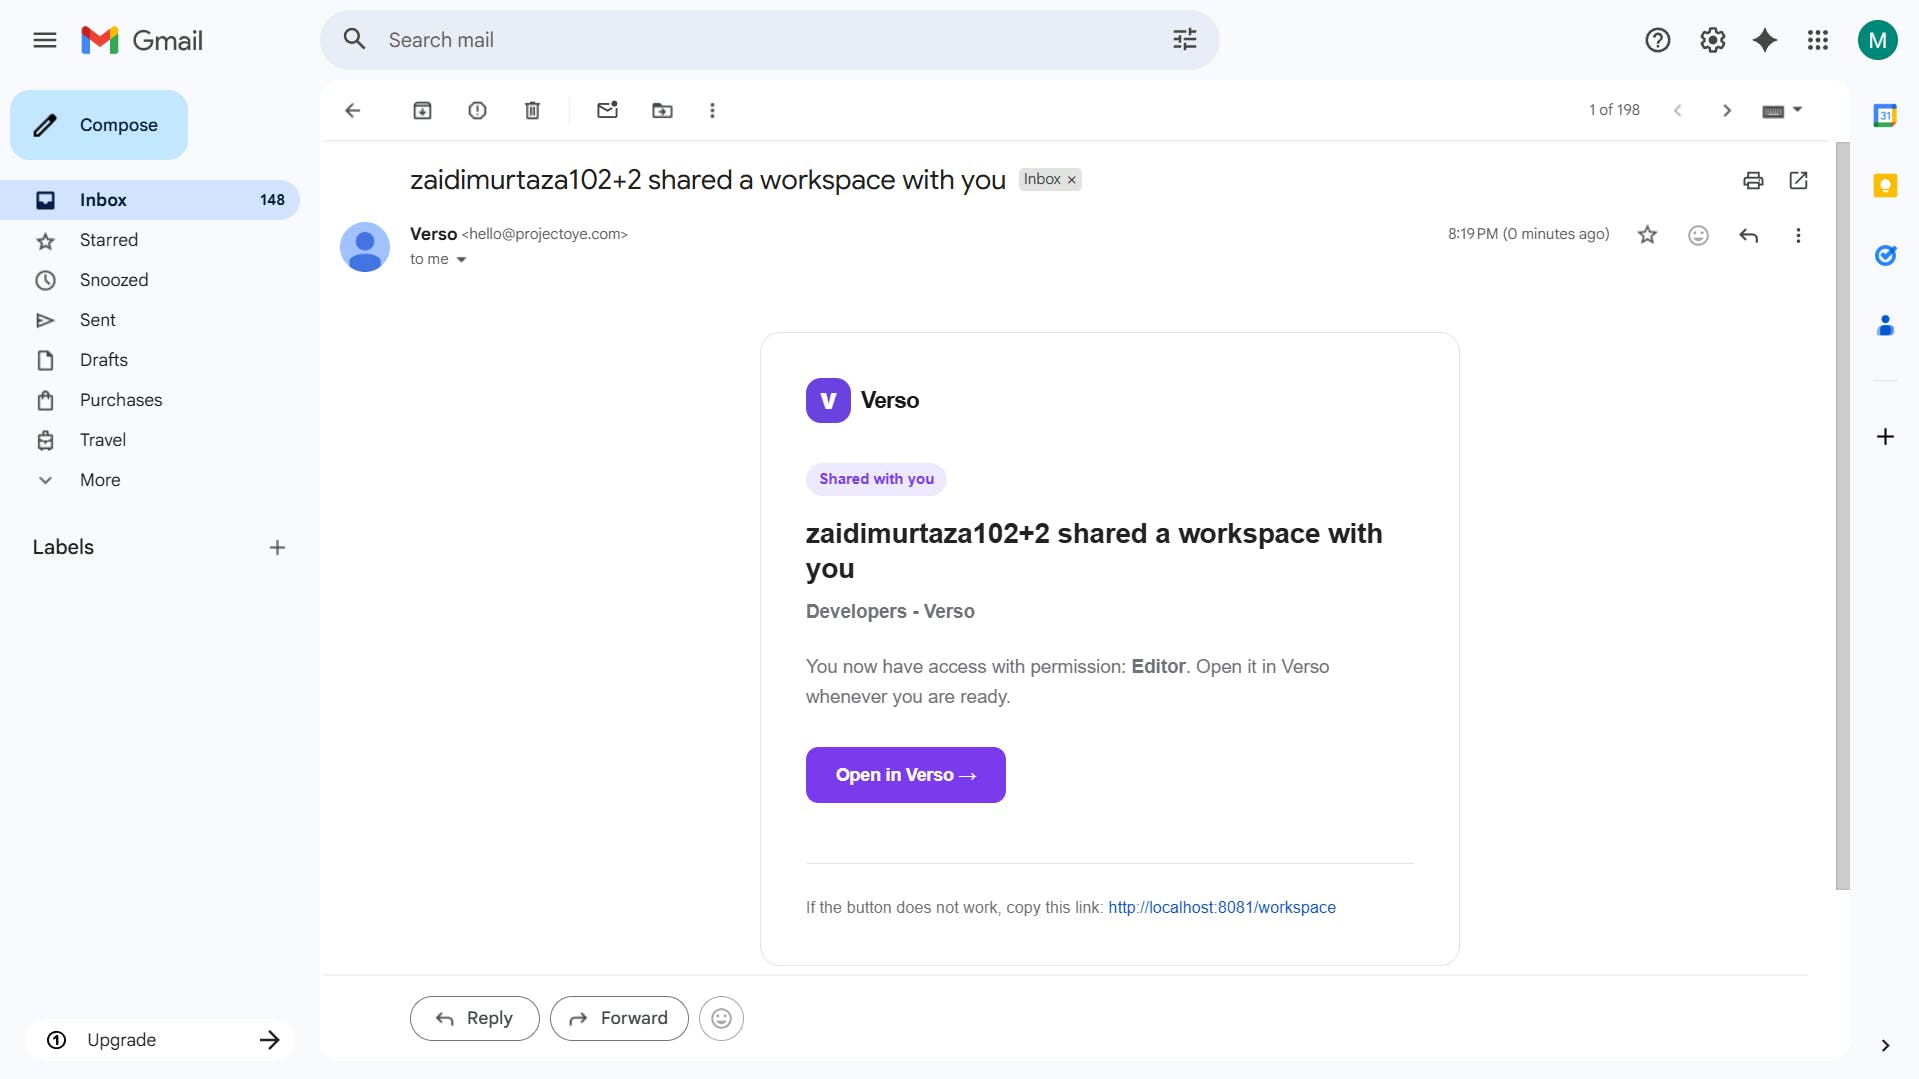Open Google Keep side panel
1919x1079 pixels.
tap(1885, 185)
